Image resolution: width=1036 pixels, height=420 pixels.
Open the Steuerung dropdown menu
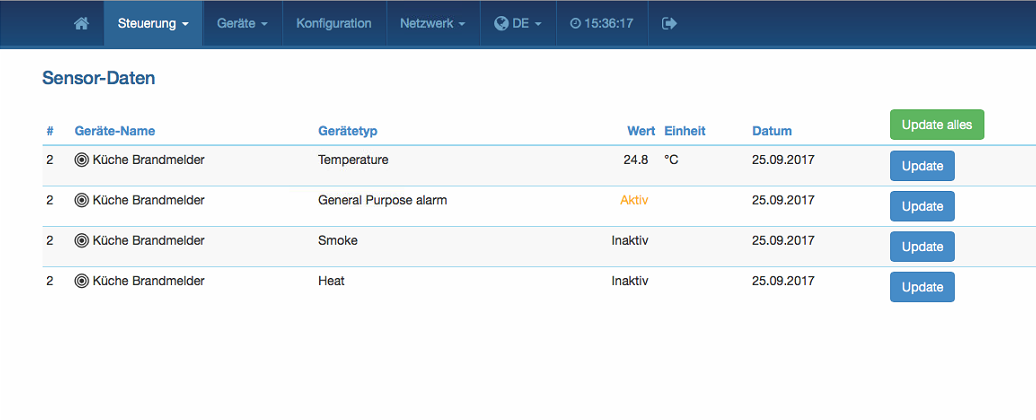(x=153, y=23)
